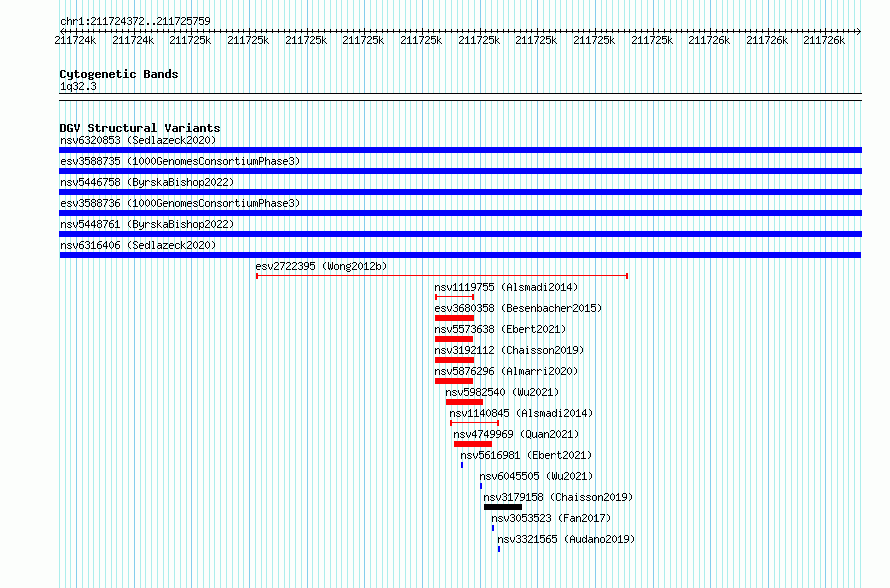Image resolution: width=890 pixels, height=588 pixels.
Task: Click the red bar under nsv5573638
Action: [454, 339]
